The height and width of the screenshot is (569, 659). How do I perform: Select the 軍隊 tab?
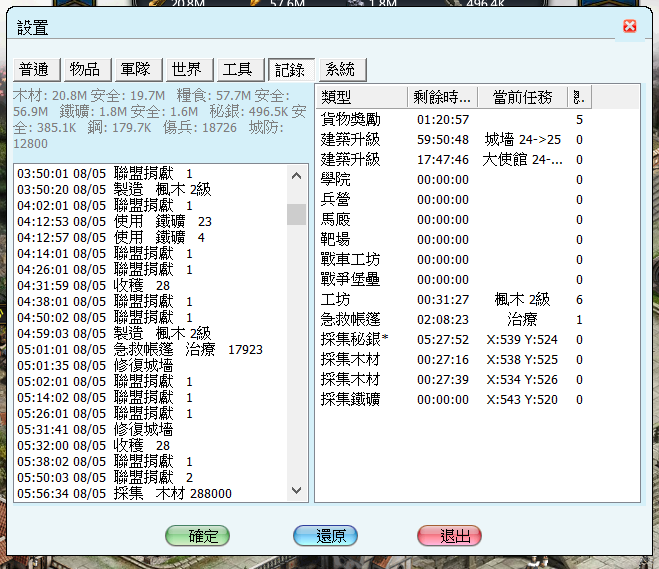(x=139, y=70)
